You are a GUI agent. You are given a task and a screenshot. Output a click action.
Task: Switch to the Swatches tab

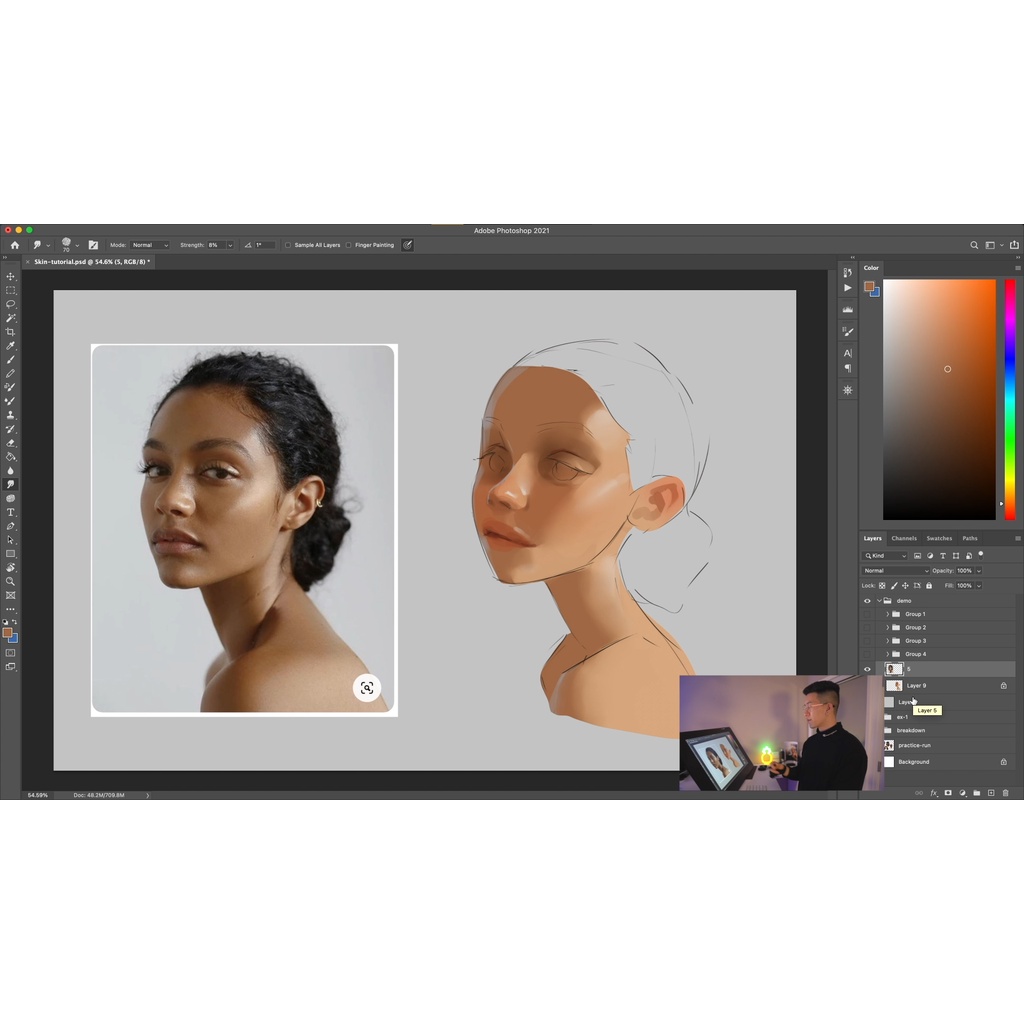(939, 538)
